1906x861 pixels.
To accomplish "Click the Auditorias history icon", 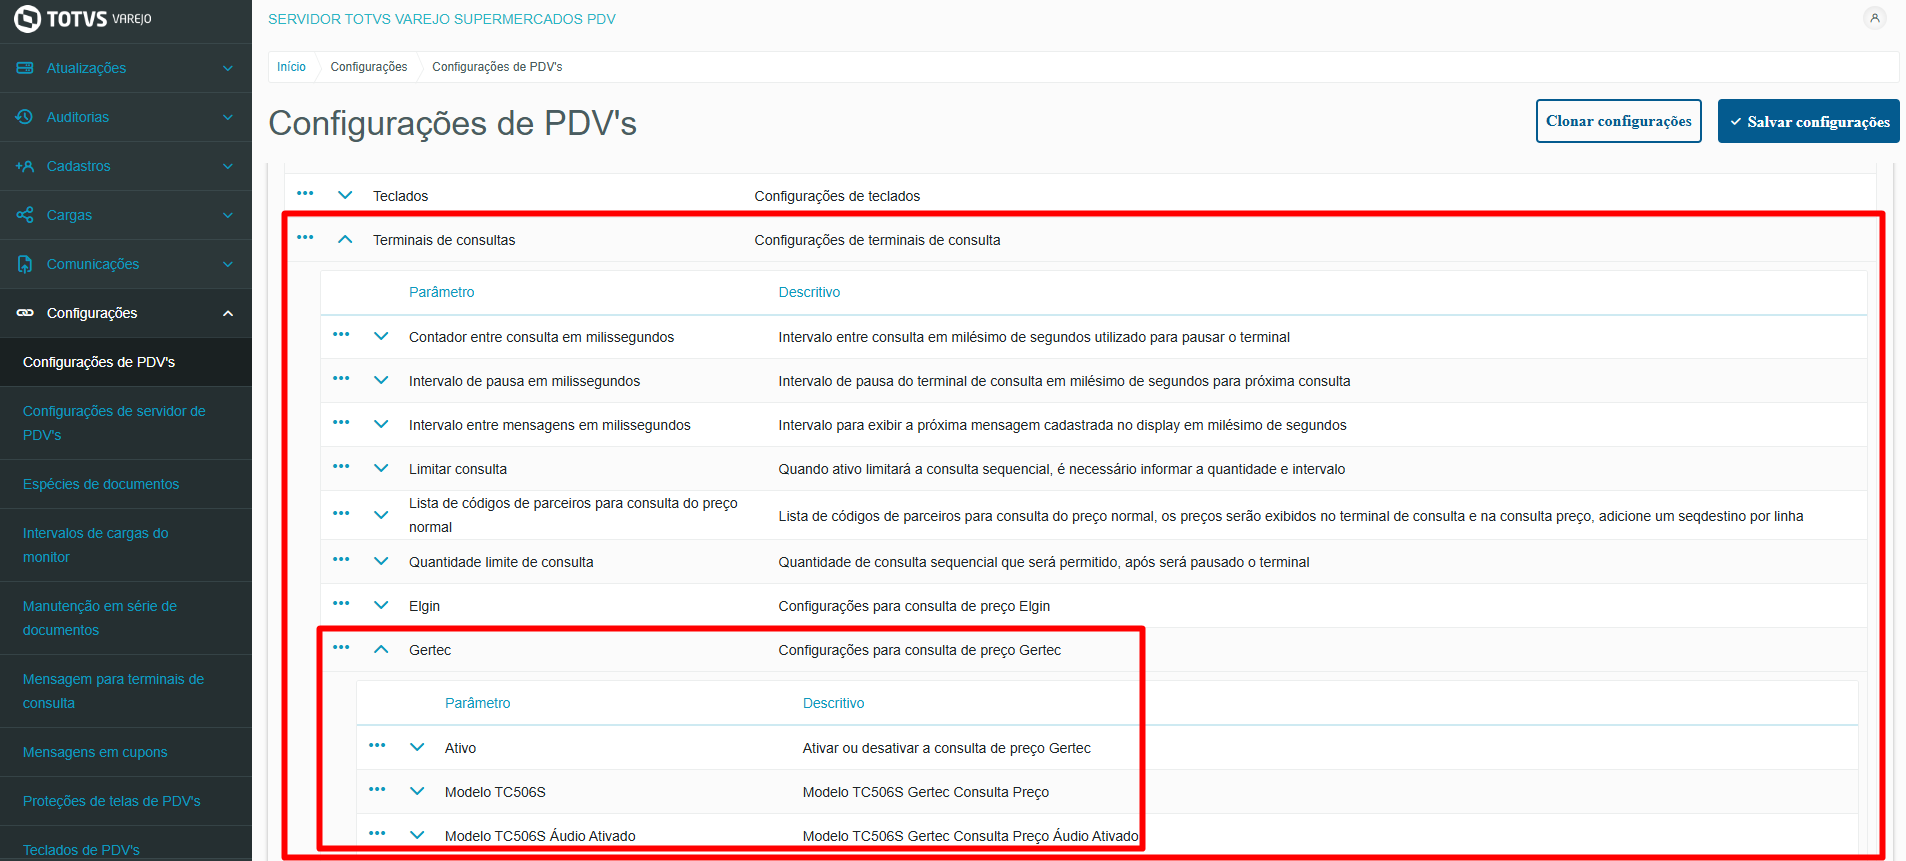I will point(25,117).
